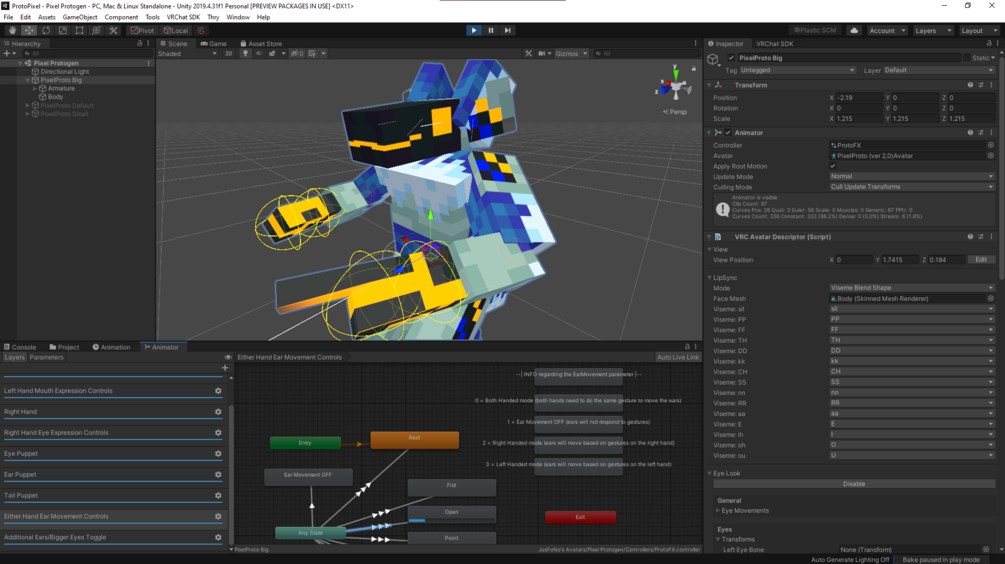Switch to the Asset Store tab

(x=261, y=44)
